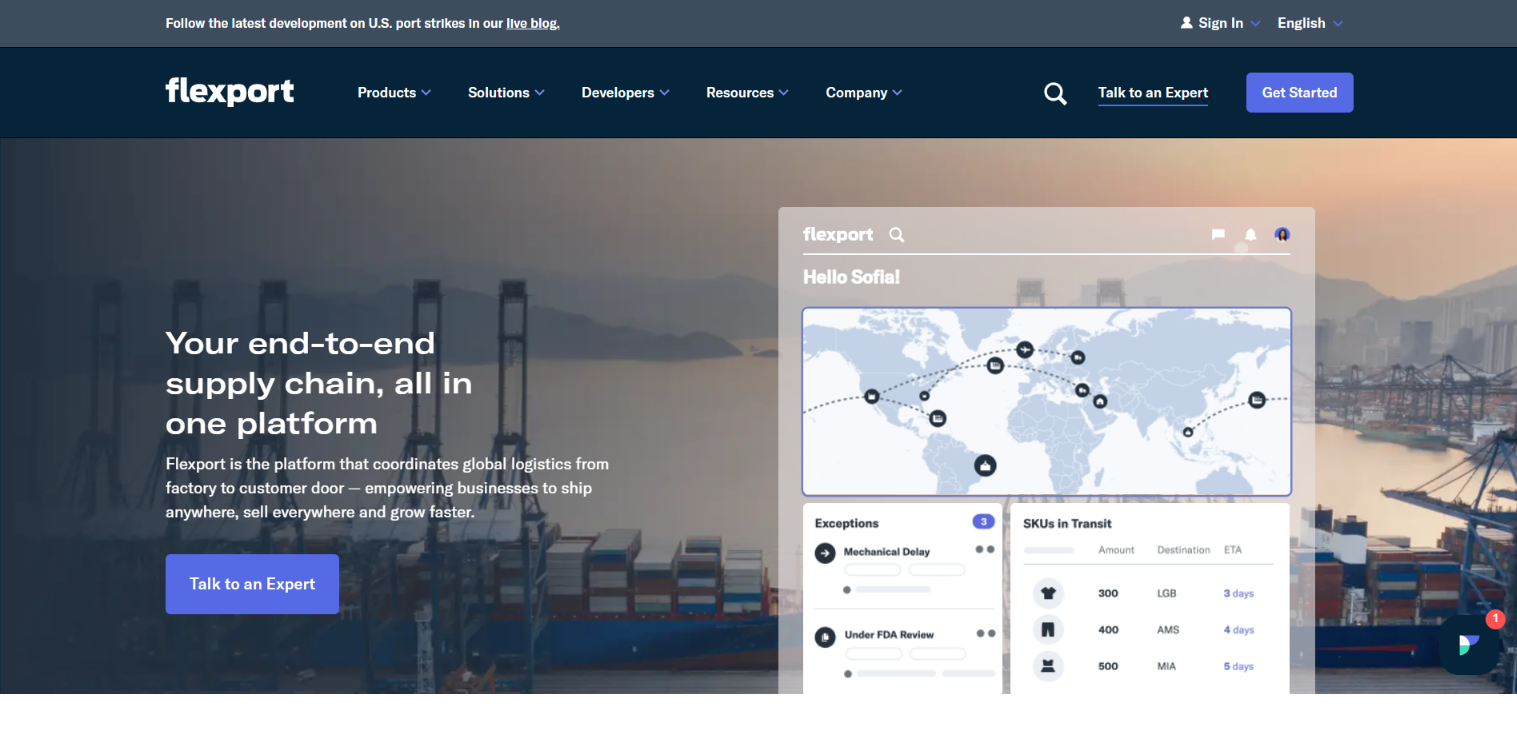Click the 3 days ETA value
This screenshot has height=741, width=1517.
click(1238, 594)
